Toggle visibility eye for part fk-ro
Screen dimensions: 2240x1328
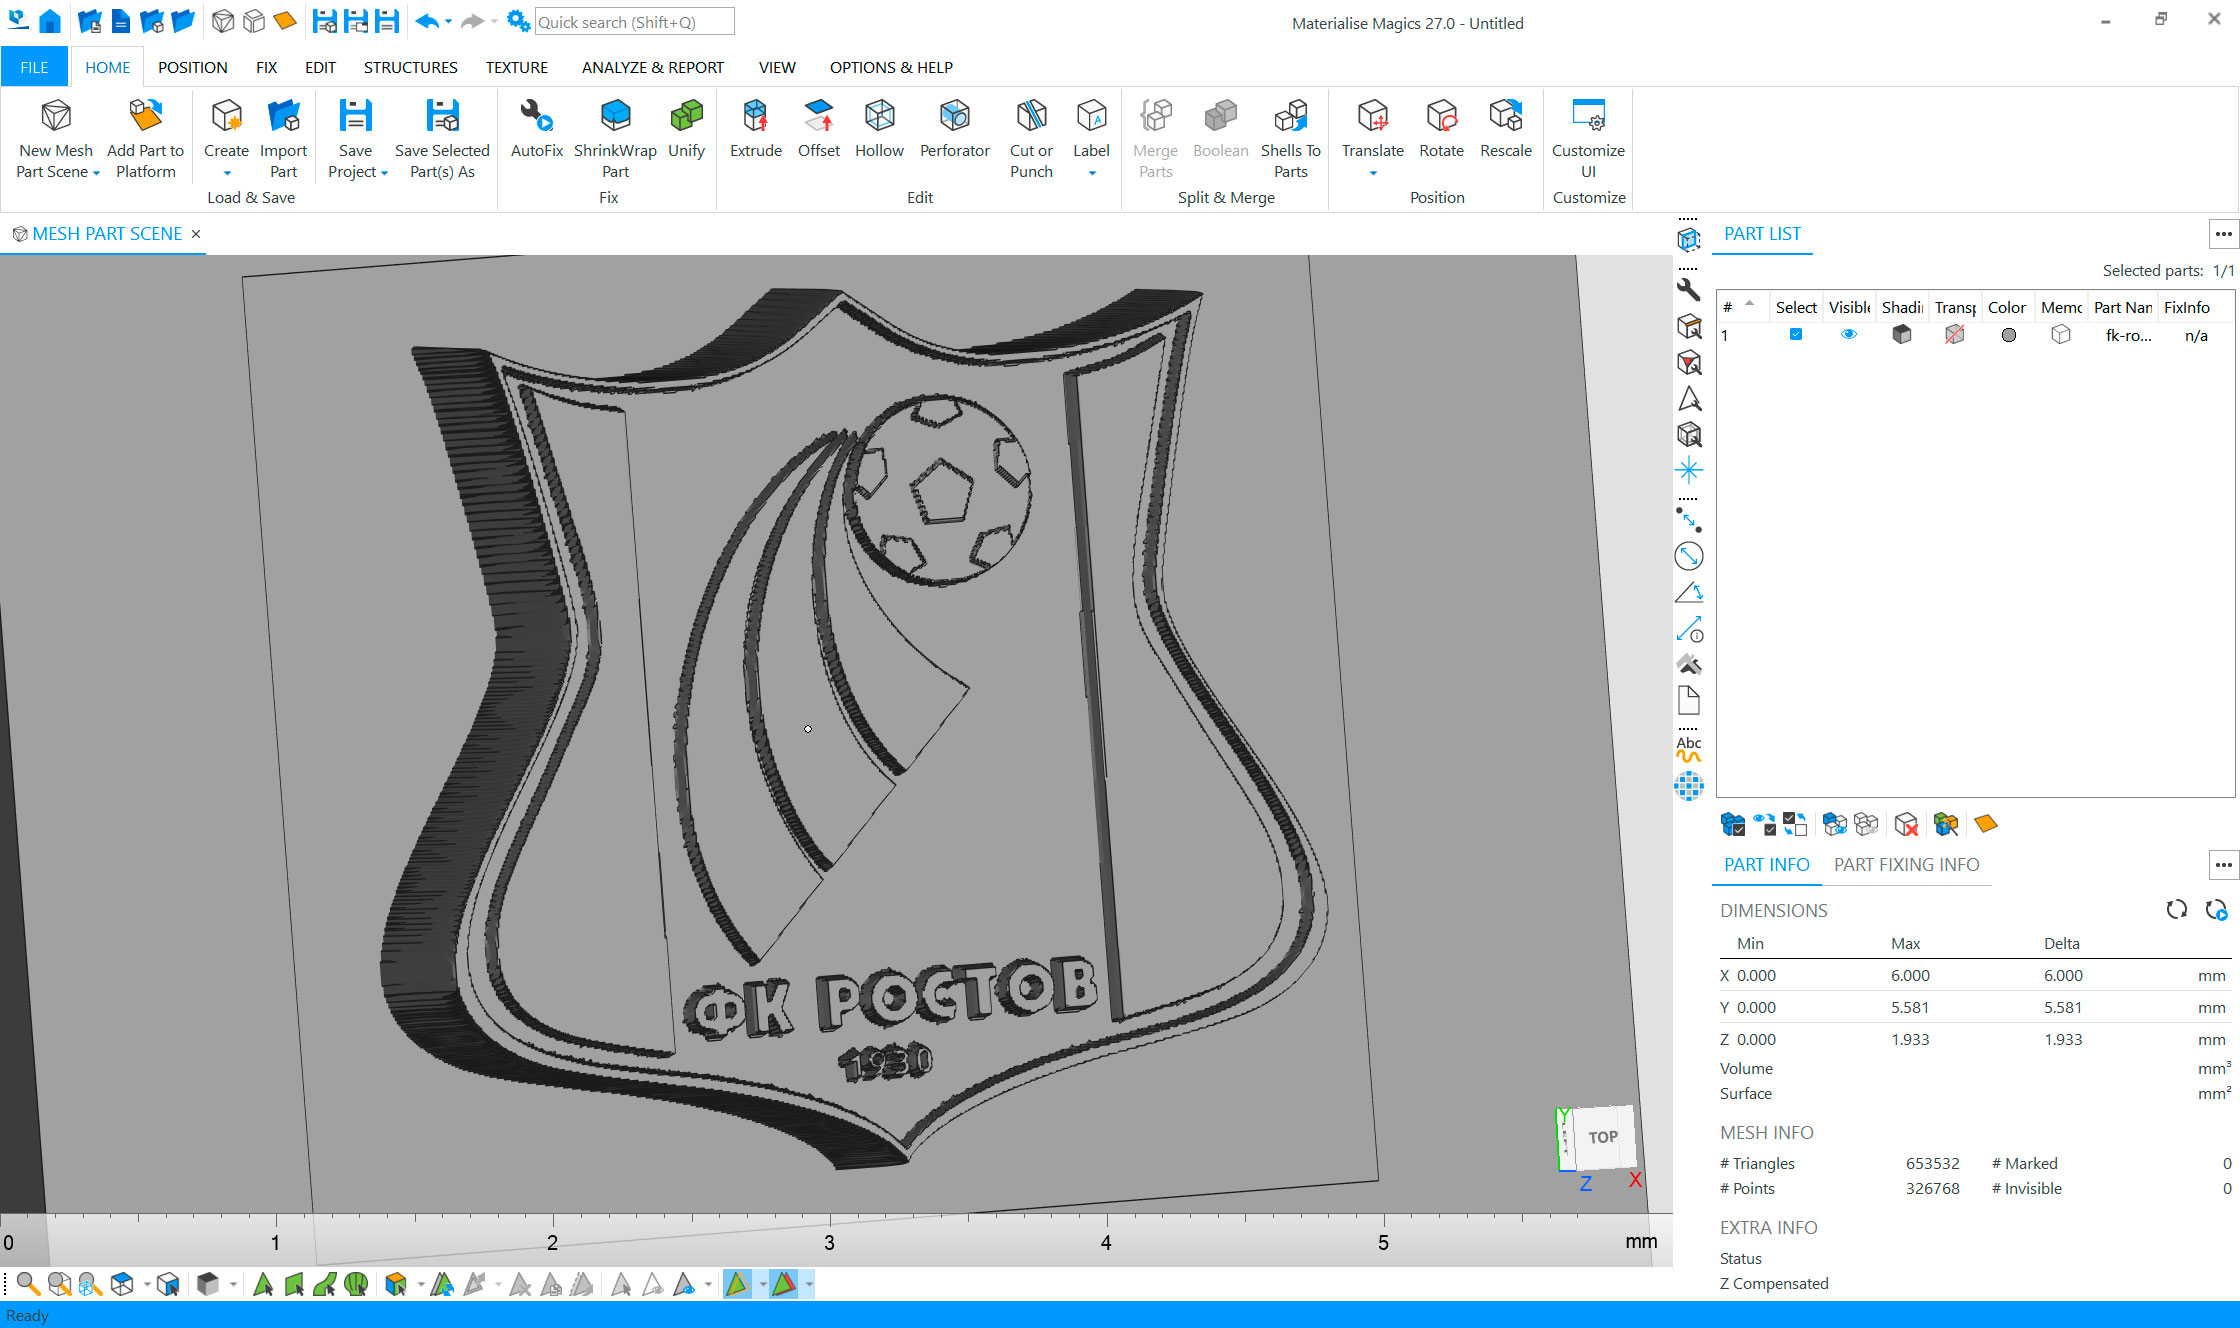pos(1849,335)
